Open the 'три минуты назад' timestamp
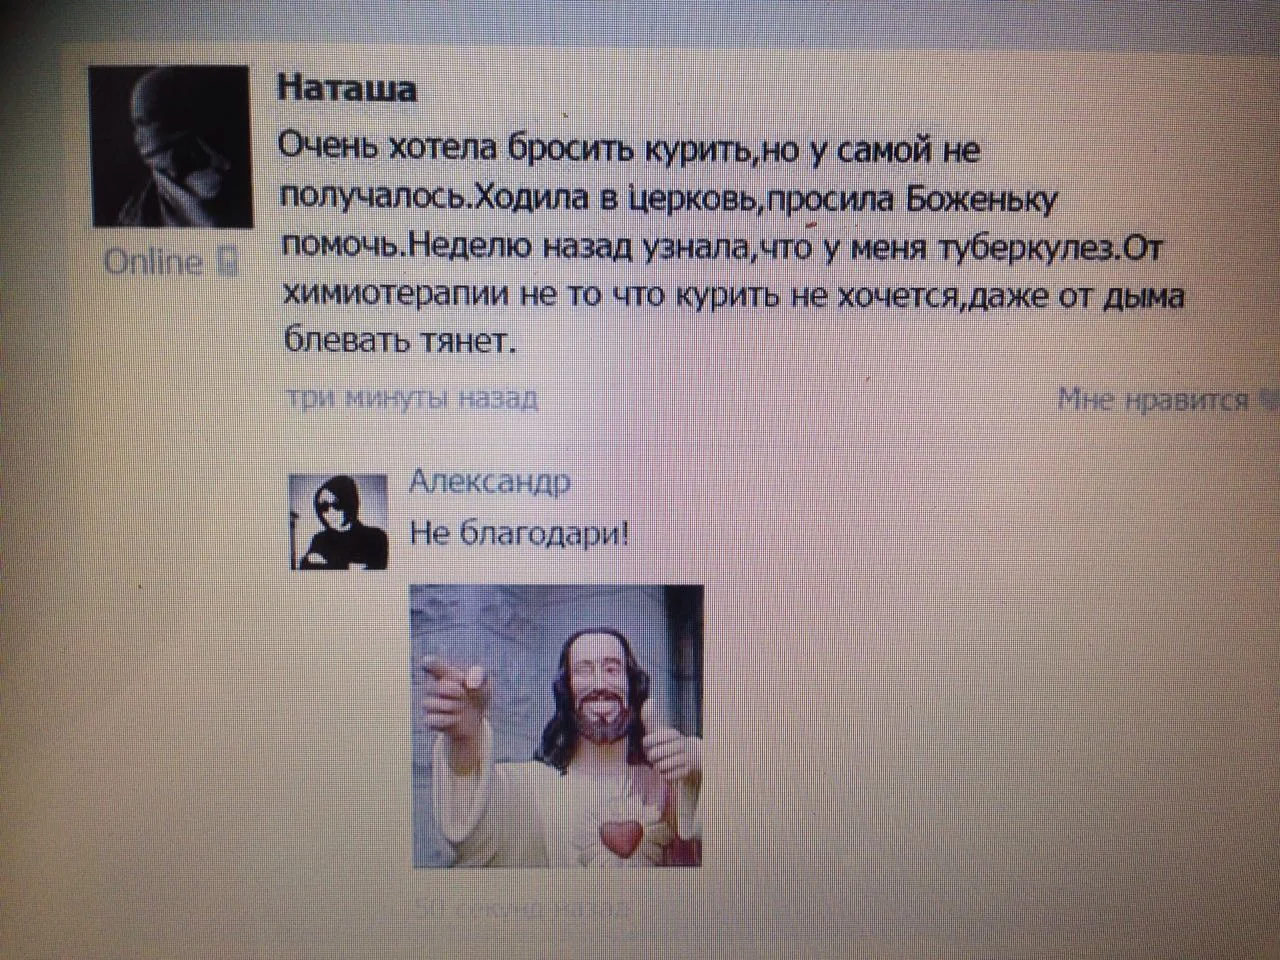Image resolution: width=1280 pixels, height=960 pixels. coord(412,399)
